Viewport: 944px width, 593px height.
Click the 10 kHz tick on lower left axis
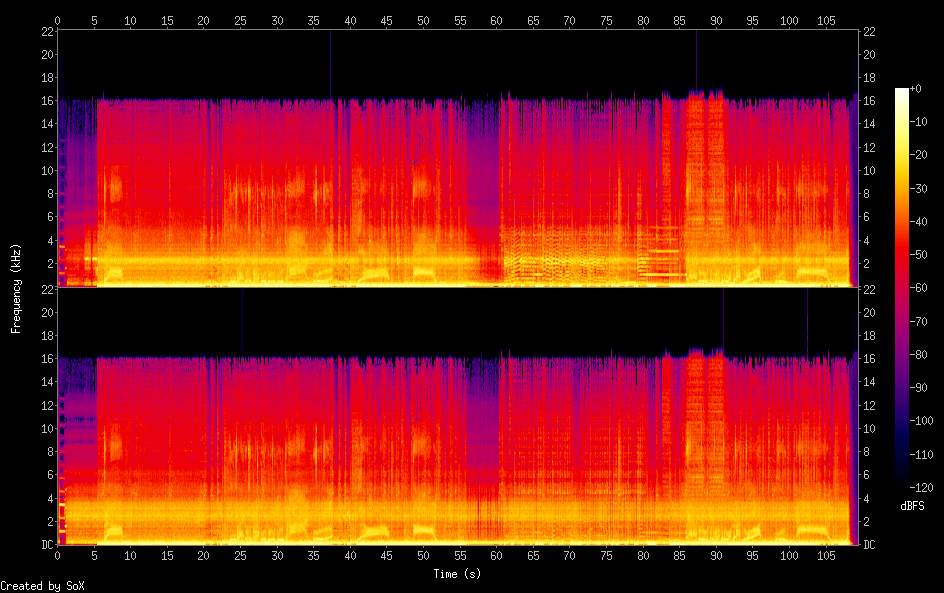[x=48, y=429]
